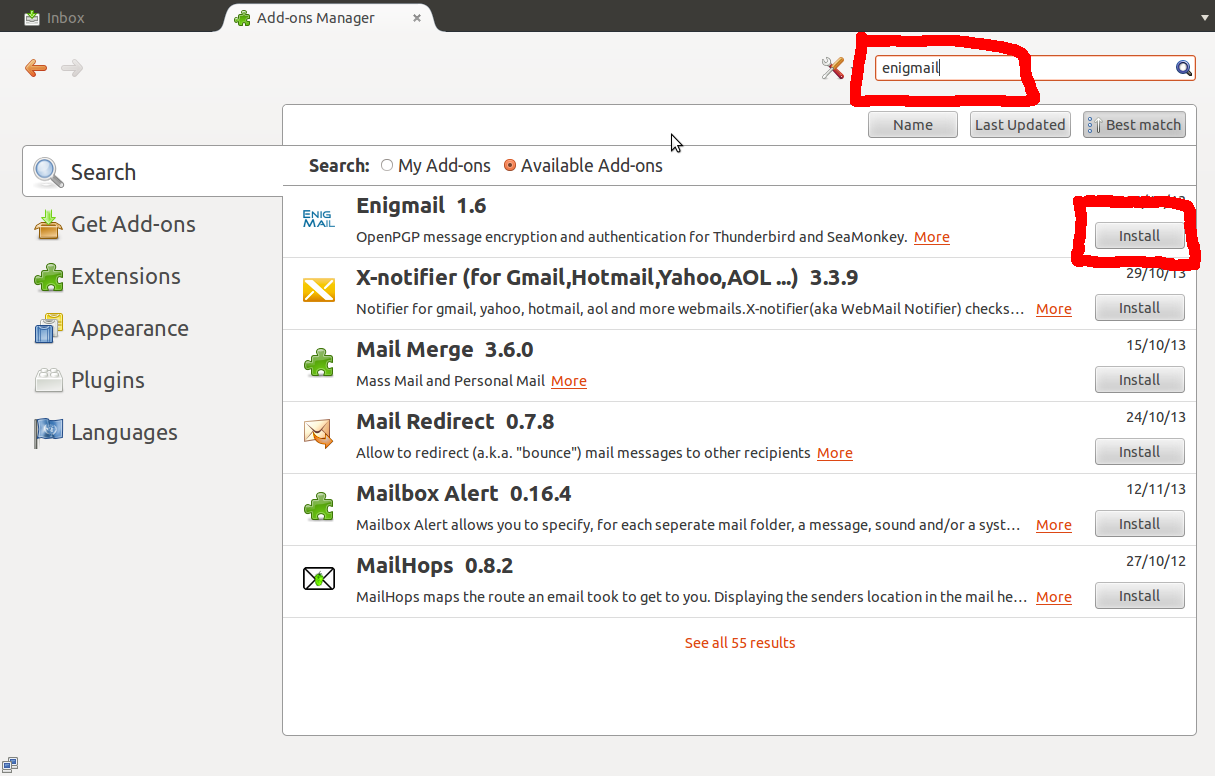Open the wrench tools menu for add-ons
This screenshot has height=776, width=1215.
coord(832,68)
